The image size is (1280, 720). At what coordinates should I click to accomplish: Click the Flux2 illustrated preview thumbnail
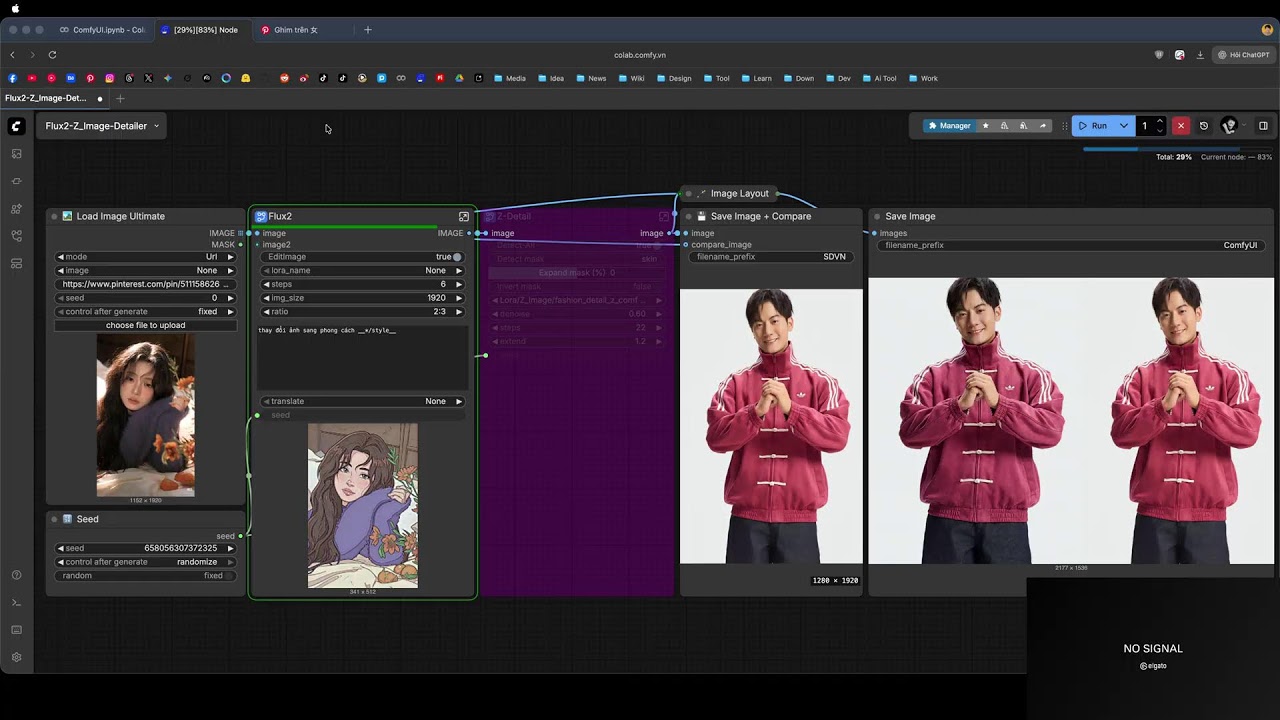tap(363, 505)
